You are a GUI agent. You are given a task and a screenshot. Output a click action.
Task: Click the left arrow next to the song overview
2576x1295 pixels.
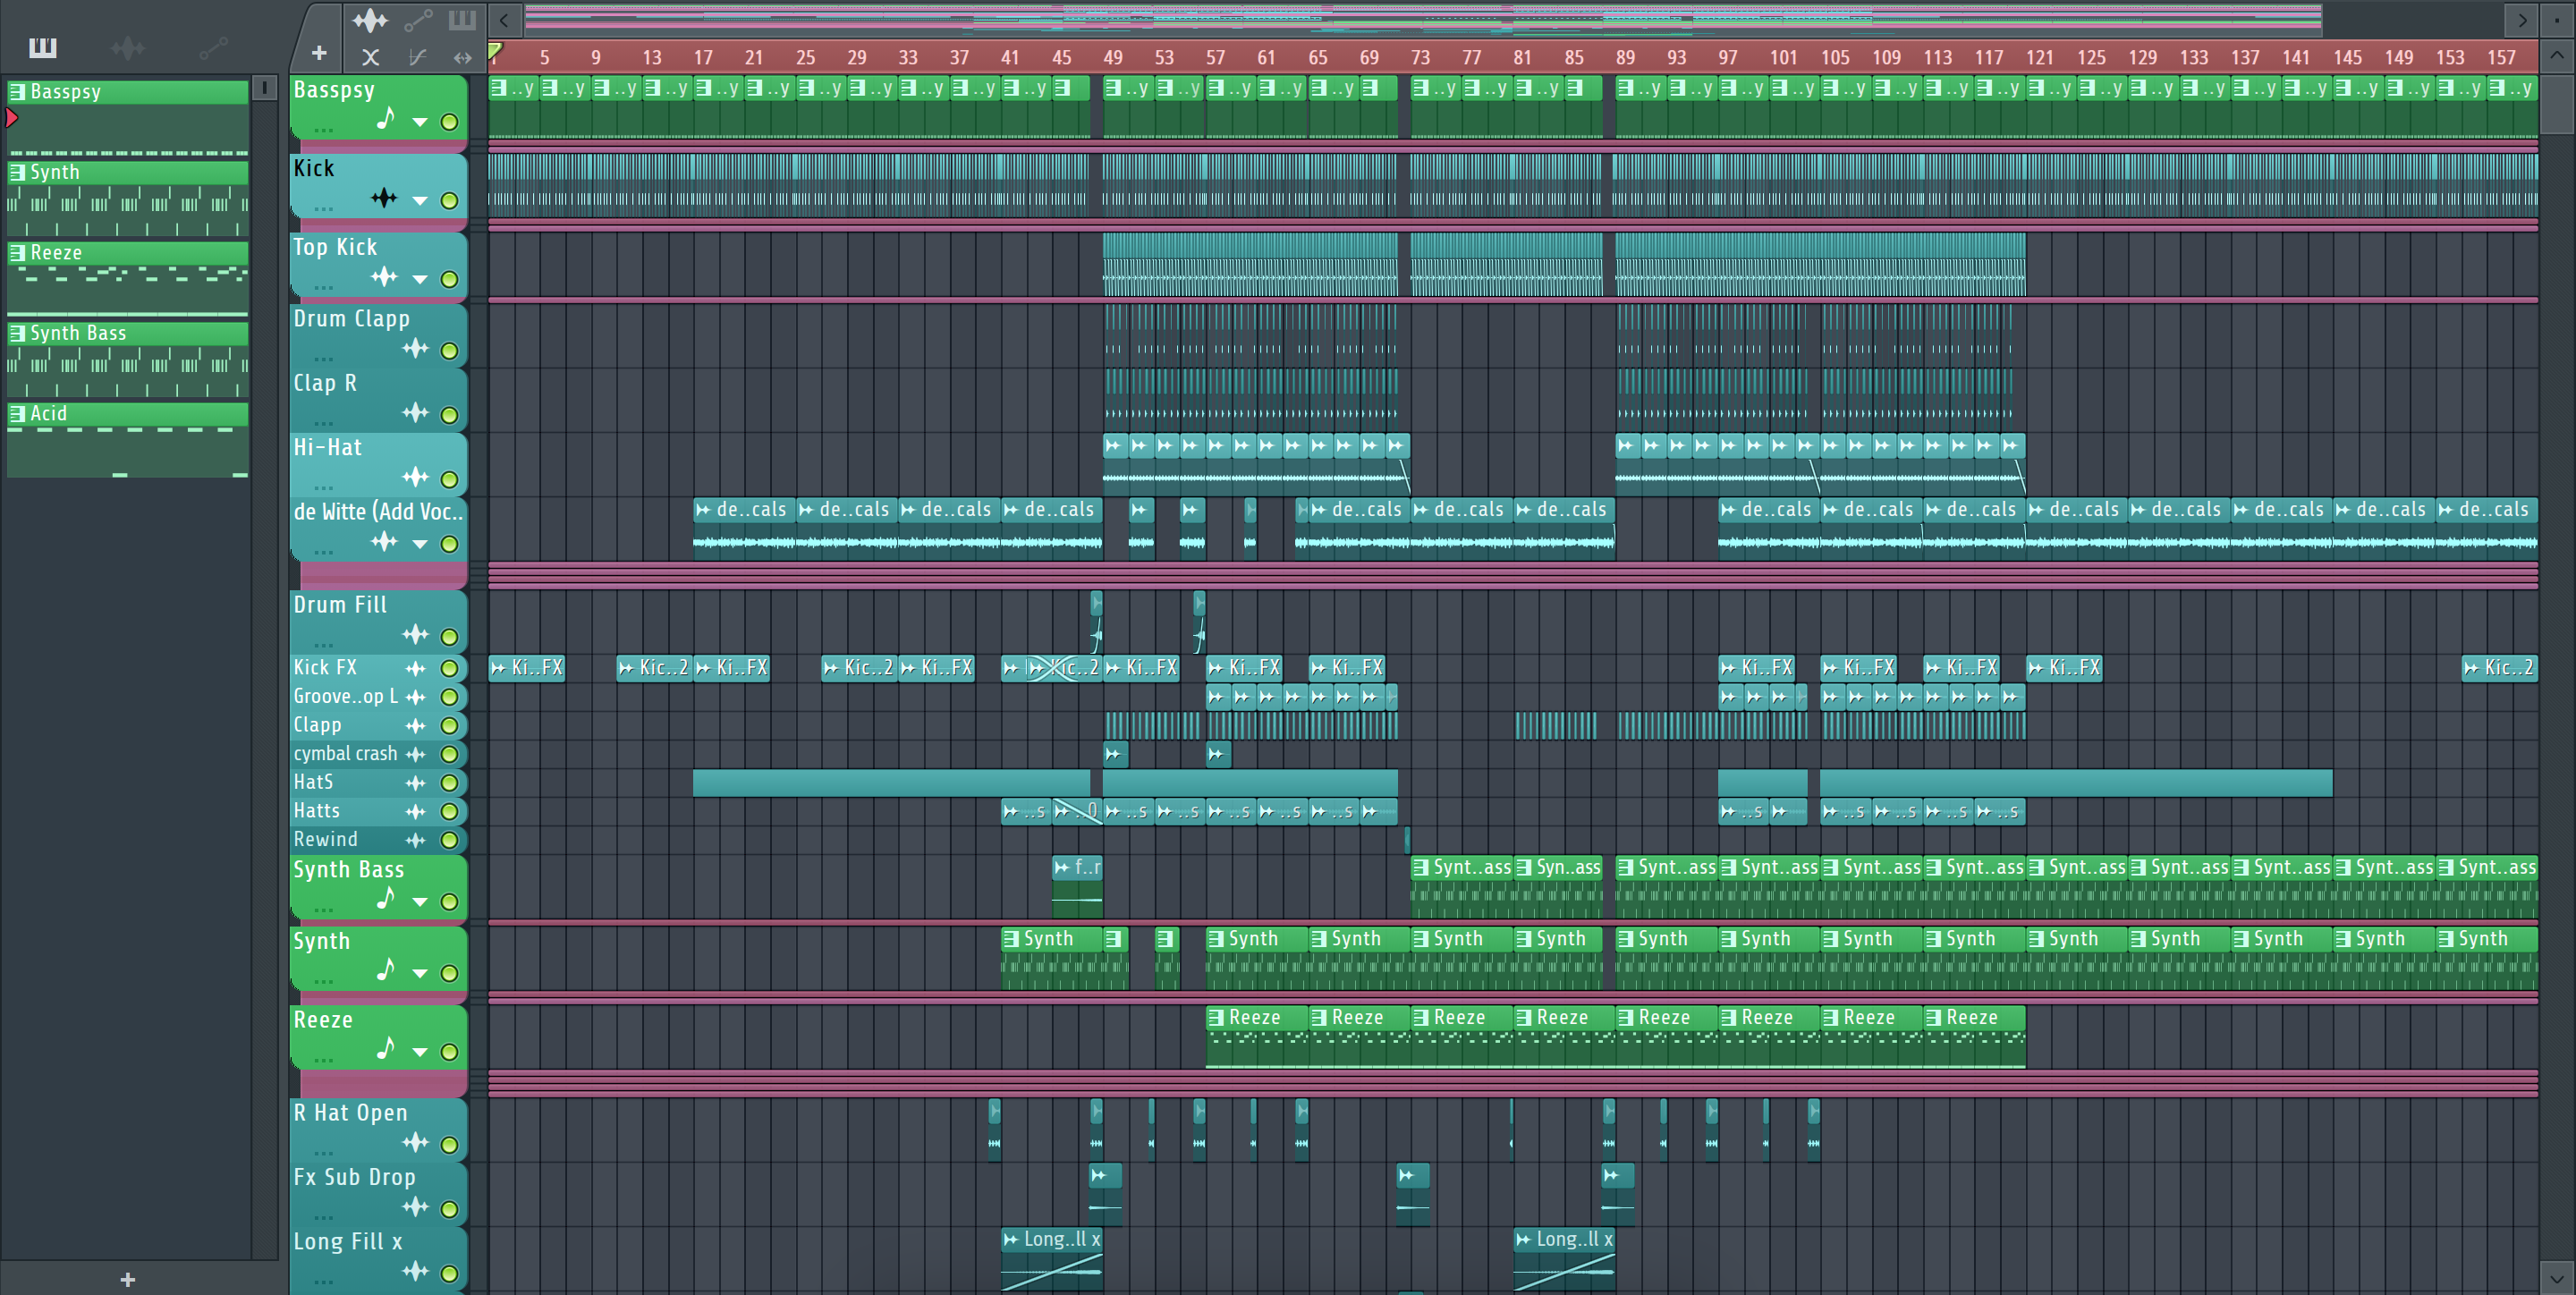[x=504, y=20]
